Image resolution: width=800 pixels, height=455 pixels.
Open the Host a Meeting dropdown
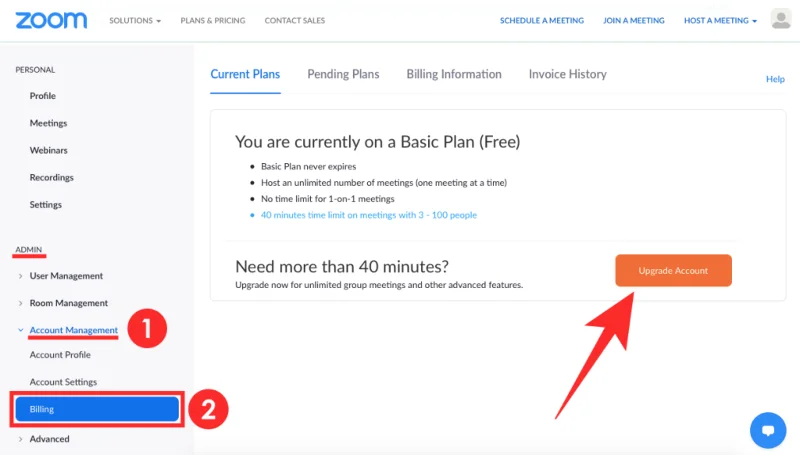coord(720,21)
